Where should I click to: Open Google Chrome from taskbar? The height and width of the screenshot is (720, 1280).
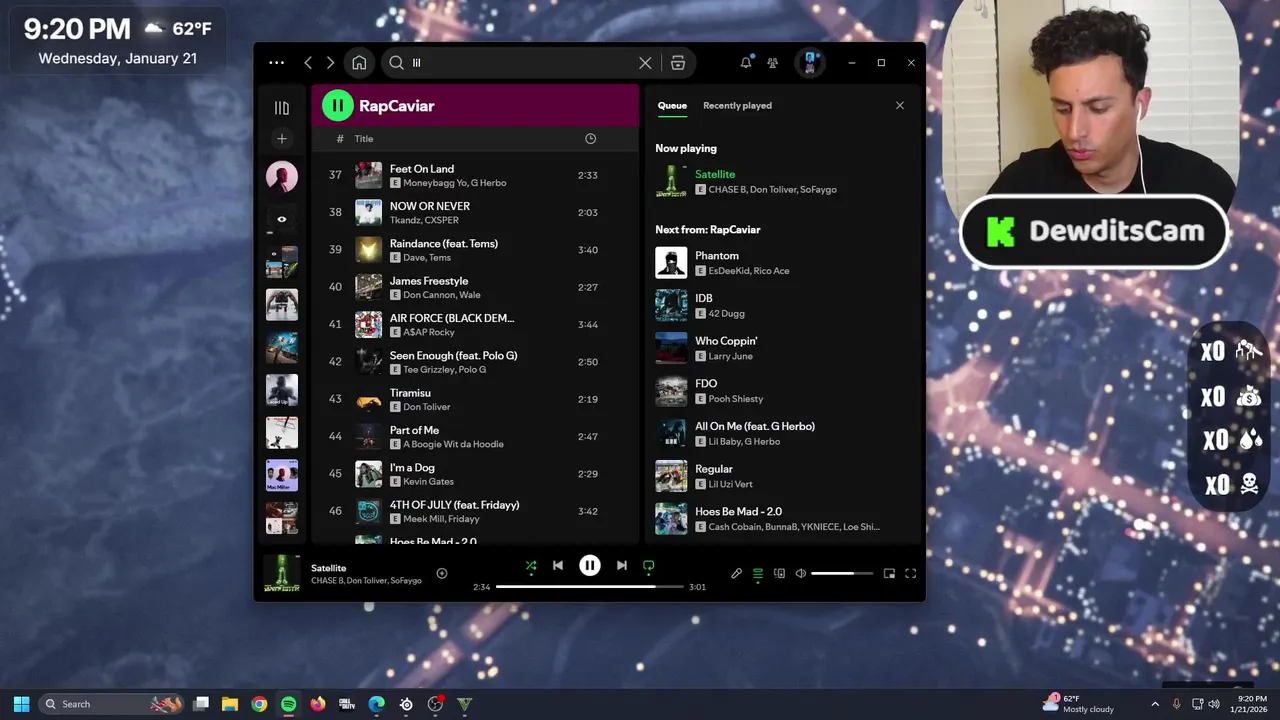pos(259,704)
